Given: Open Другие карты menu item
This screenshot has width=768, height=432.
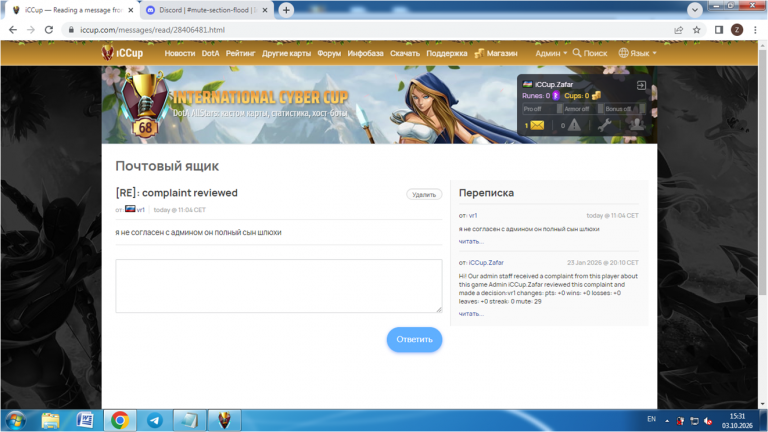Looking at the screenshot, I should coord(286,53).
